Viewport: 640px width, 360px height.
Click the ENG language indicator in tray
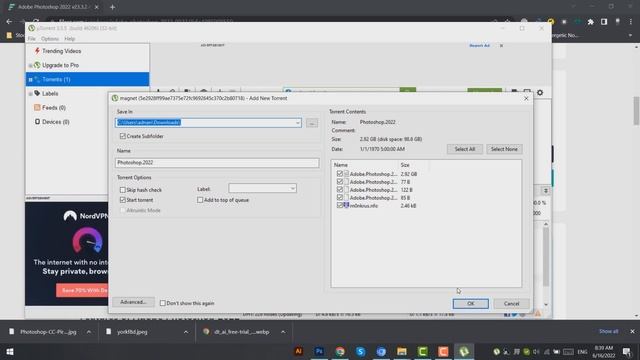pos(582,352)
